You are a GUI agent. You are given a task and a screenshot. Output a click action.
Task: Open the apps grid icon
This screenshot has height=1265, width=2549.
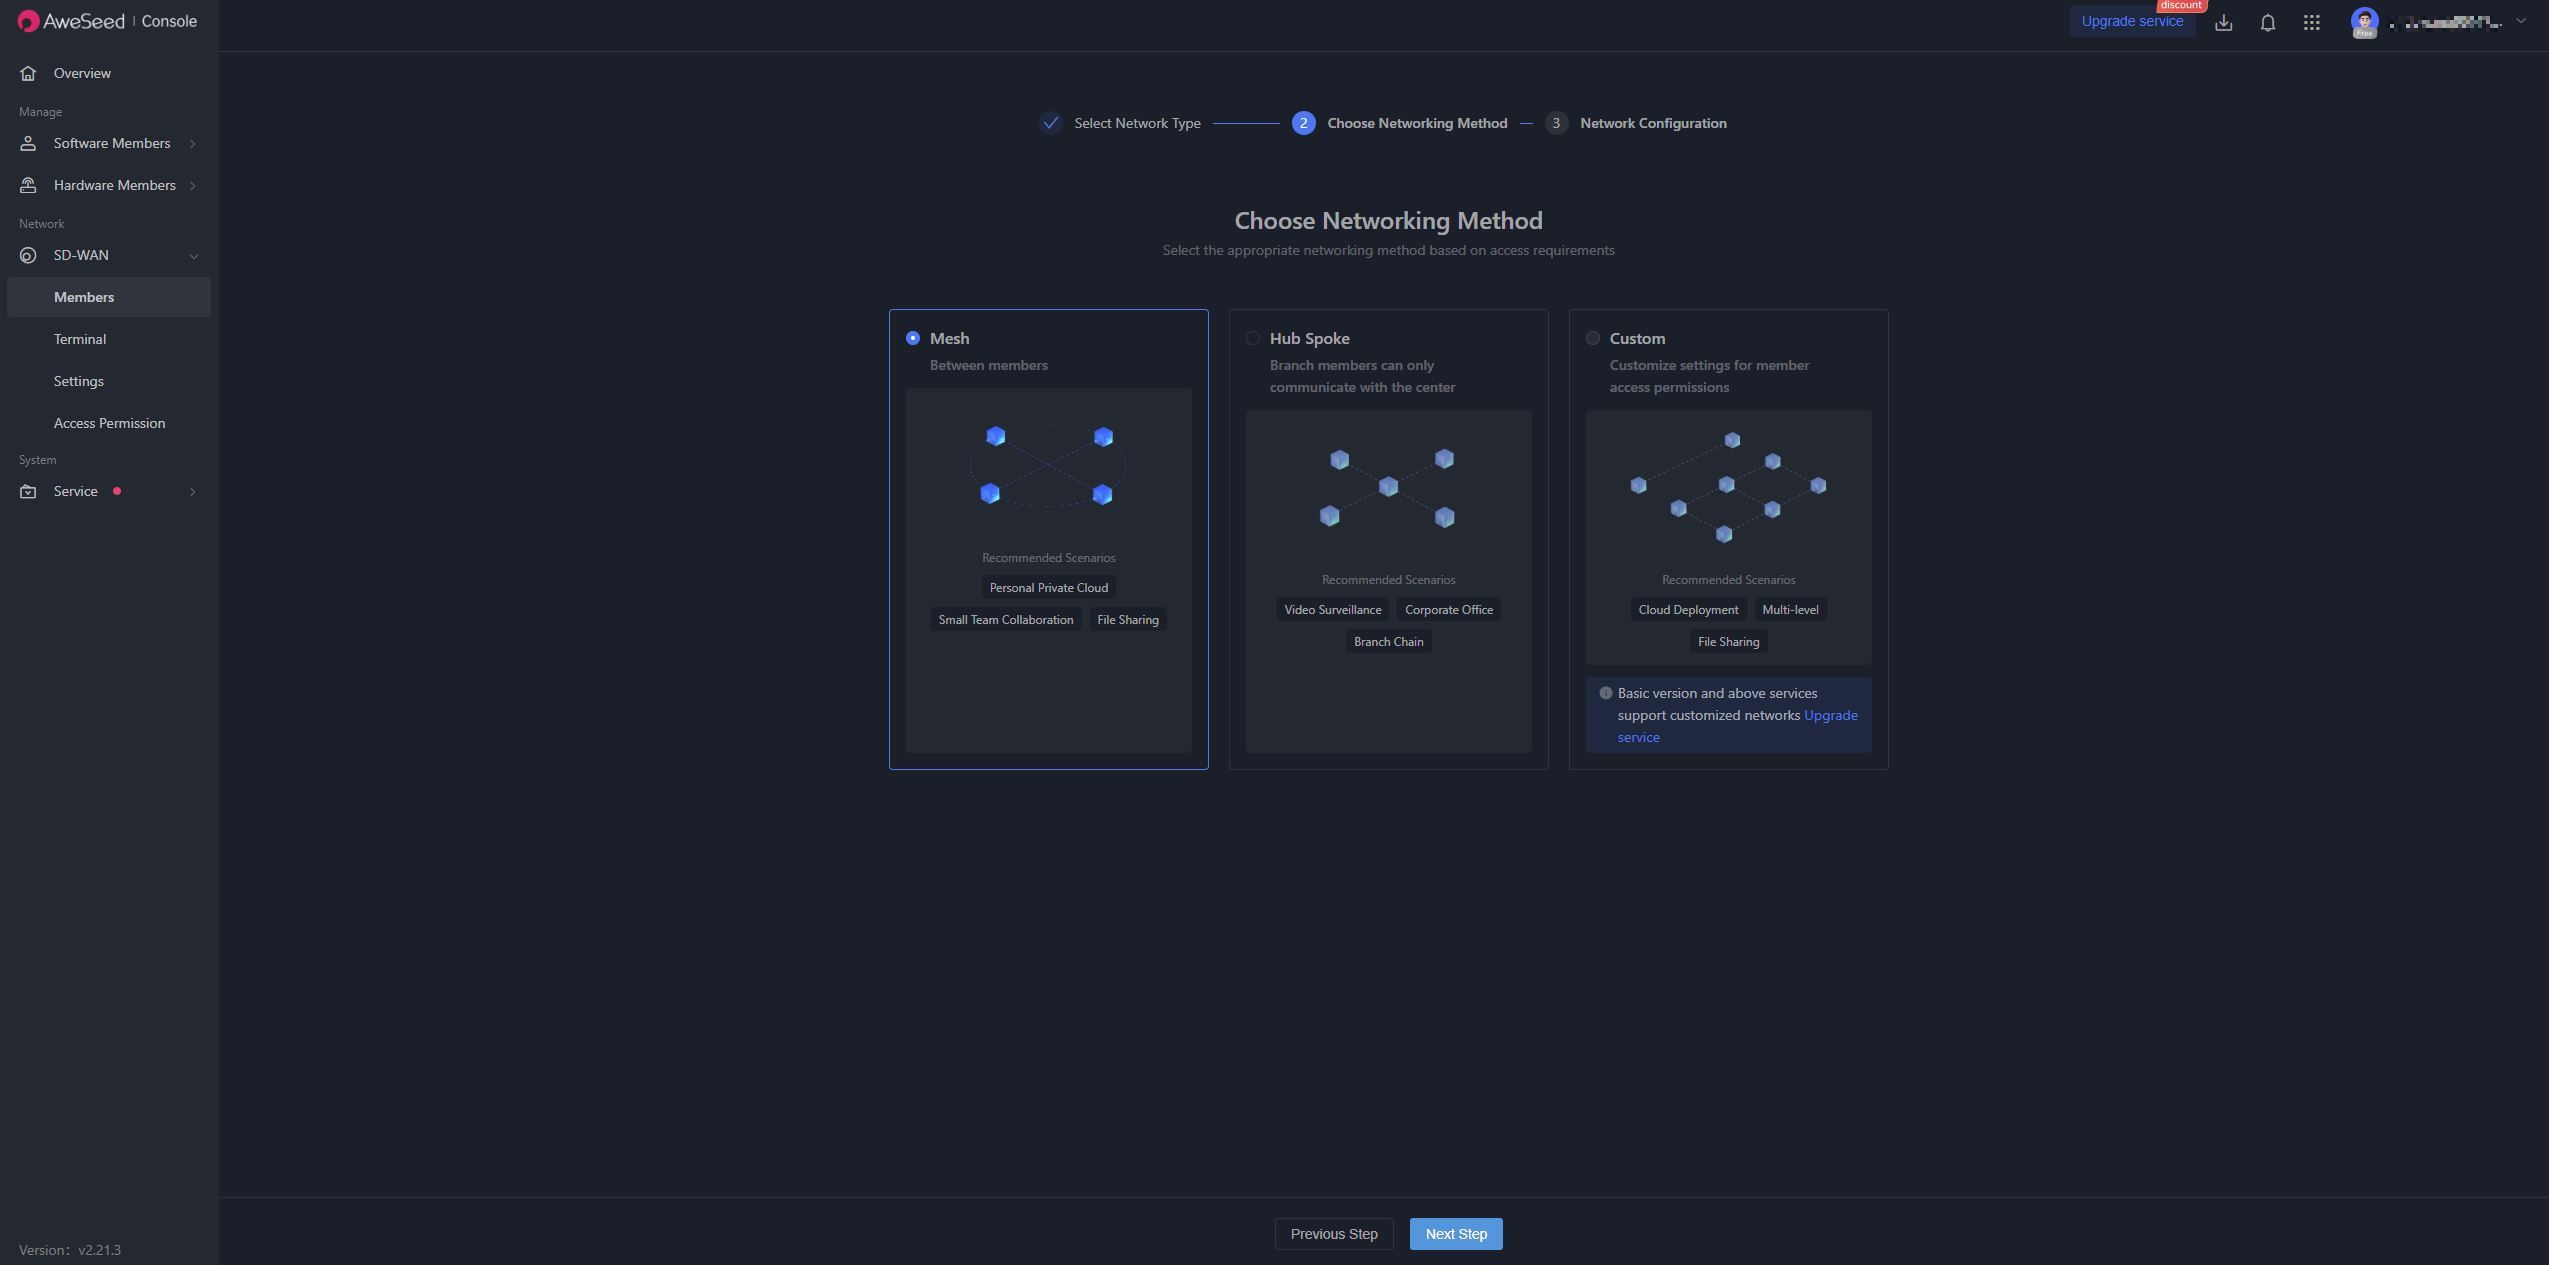click(x=2311, y=22)
